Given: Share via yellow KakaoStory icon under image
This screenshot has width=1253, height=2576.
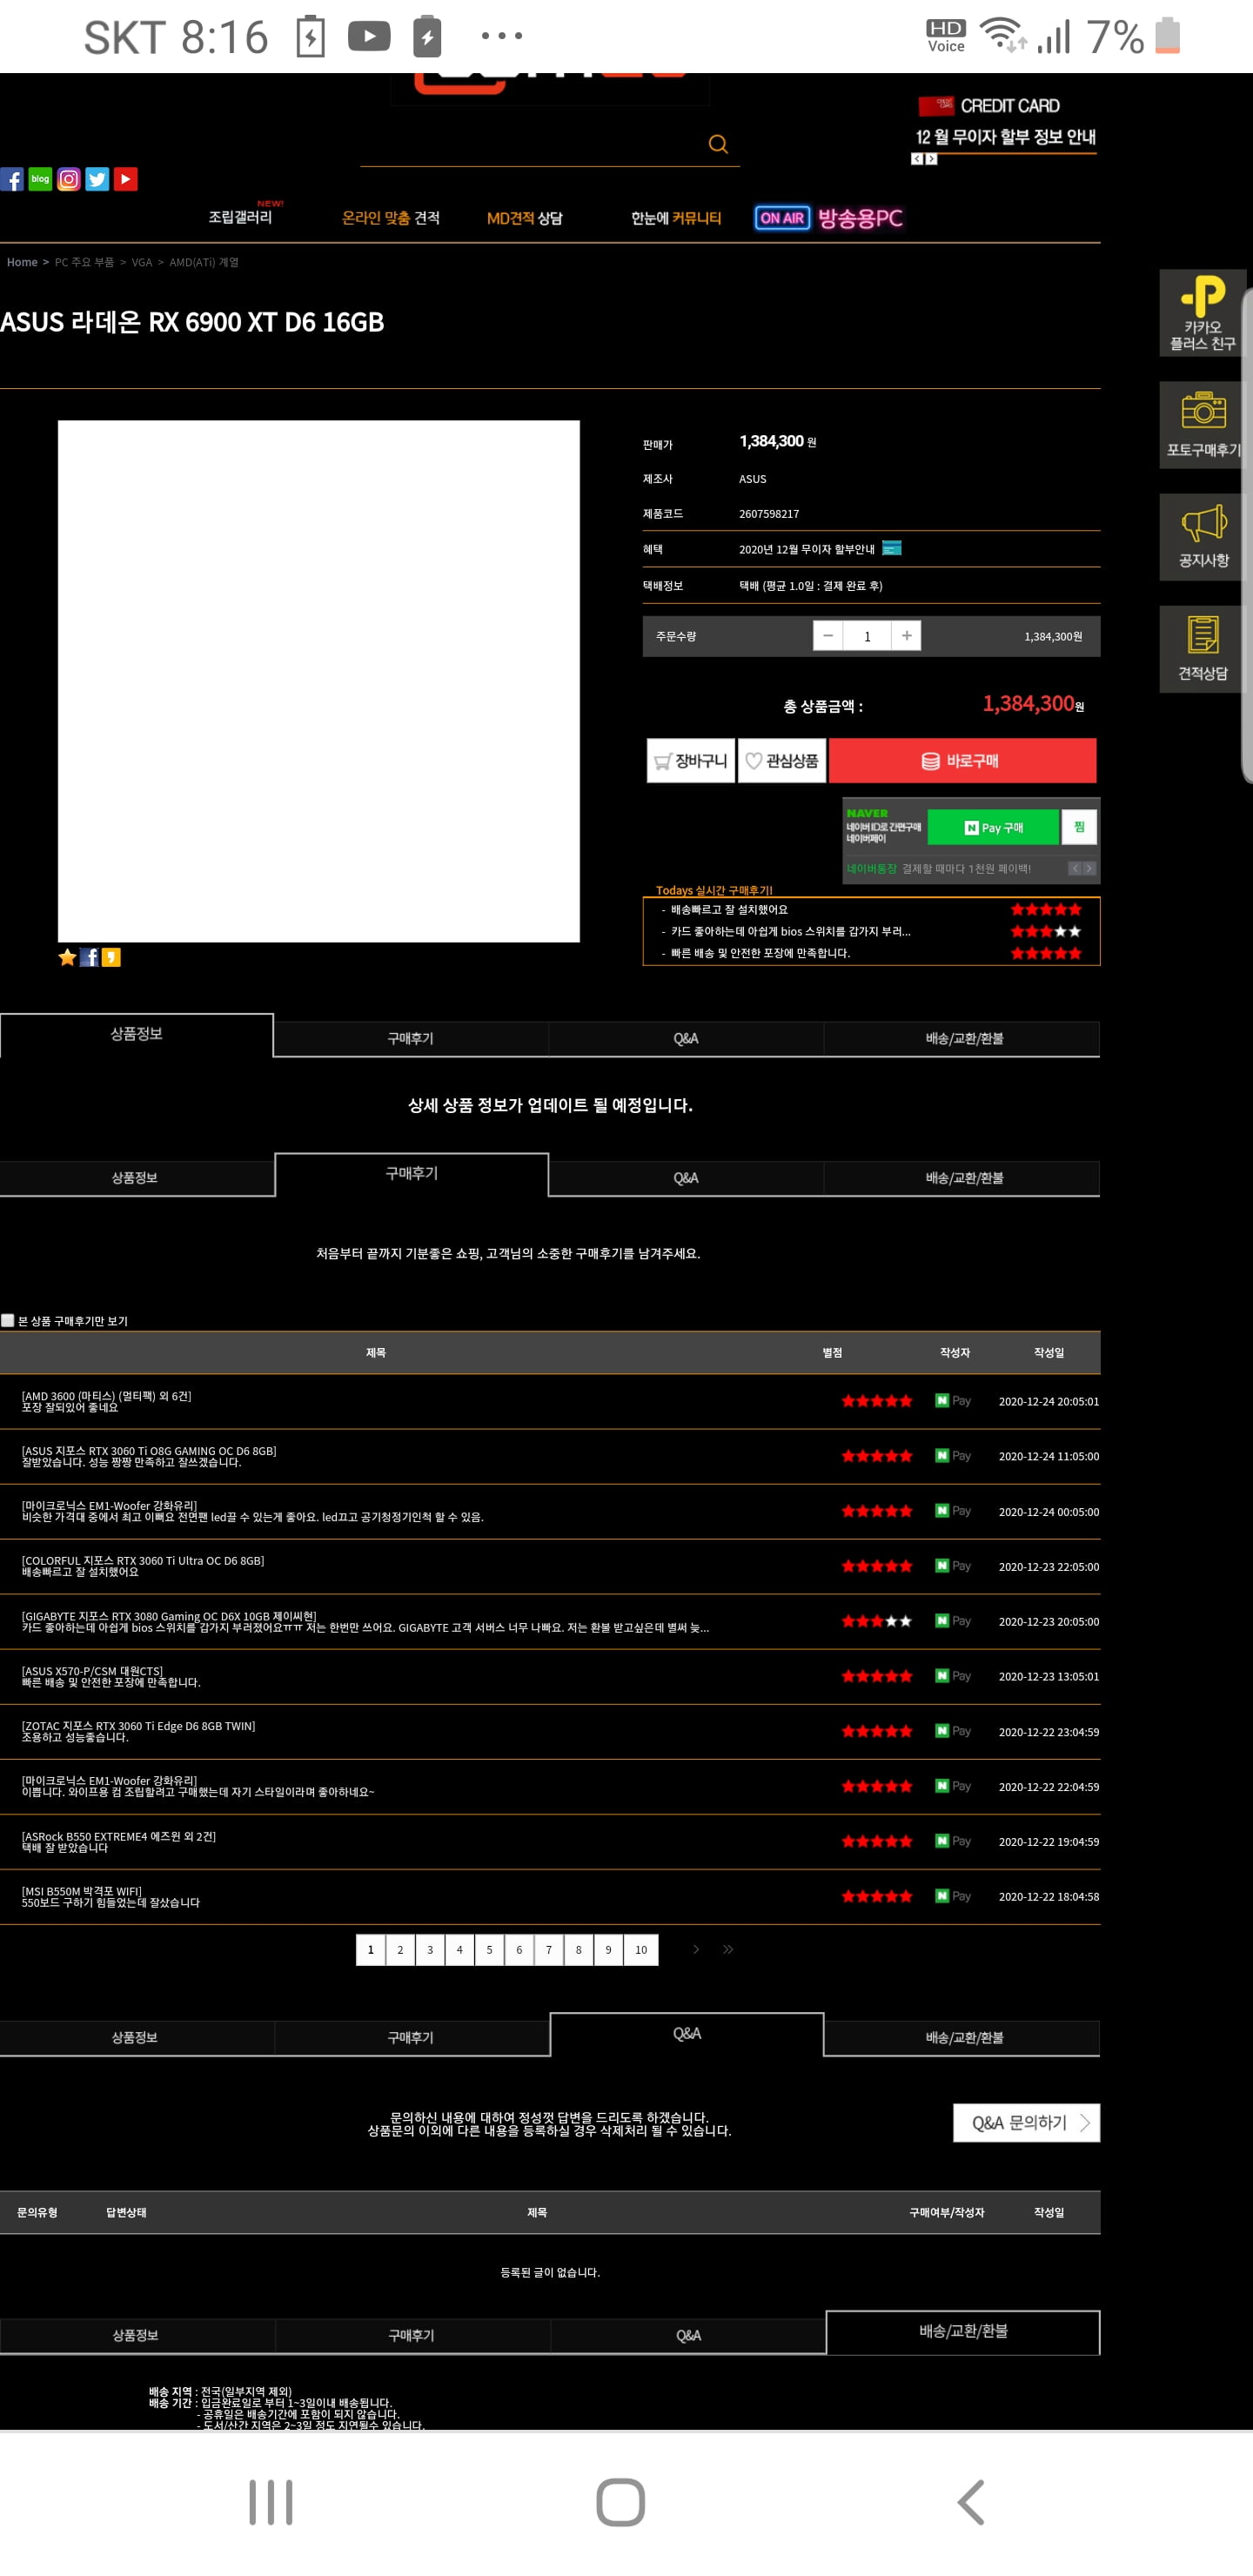Looking at the screenshot, I should click(111, 957).
